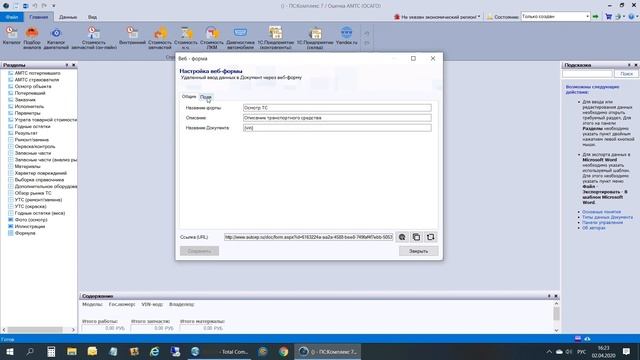Open Internet Explorer from the taskbar

point(154,351)
